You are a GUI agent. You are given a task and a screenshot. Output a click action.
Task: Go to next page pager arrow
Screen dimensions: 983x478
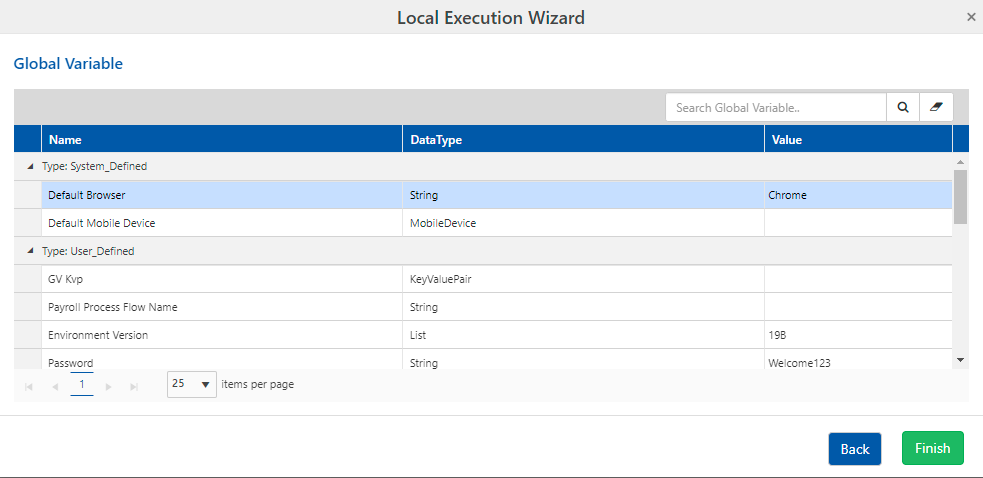(108, 386)
